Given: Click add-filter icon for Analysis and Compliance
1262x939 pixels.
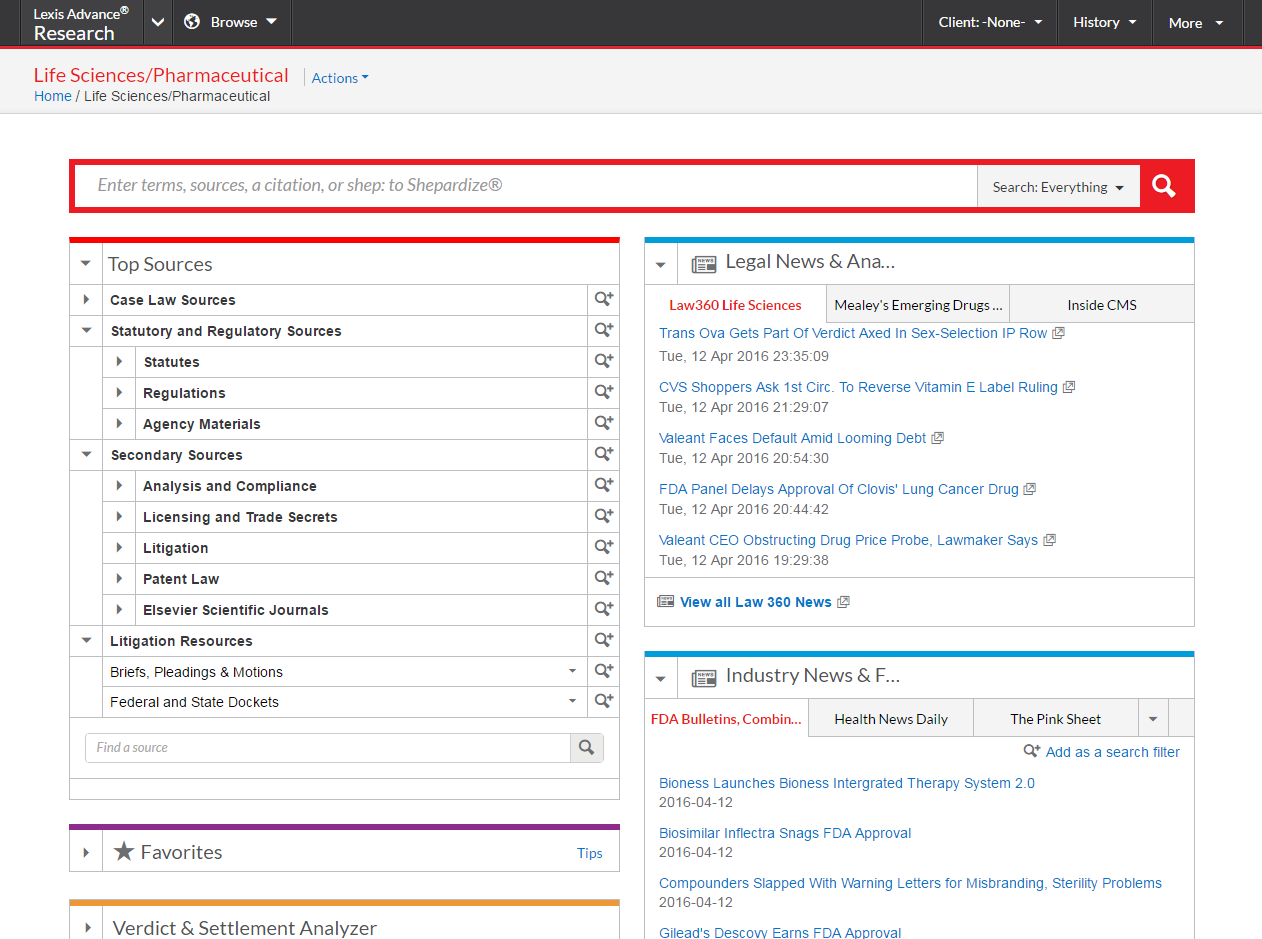Looking at the screenshot, I should [x=603, y=485].
